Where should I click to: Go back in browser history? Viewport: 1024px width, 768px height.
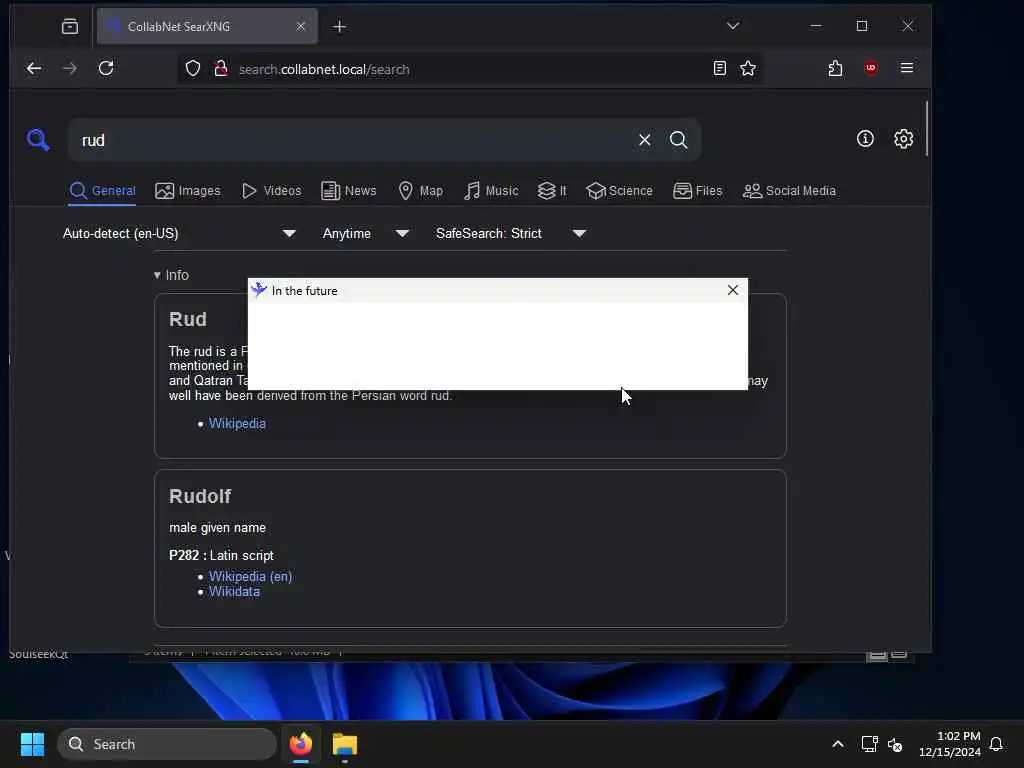(34, 68)
